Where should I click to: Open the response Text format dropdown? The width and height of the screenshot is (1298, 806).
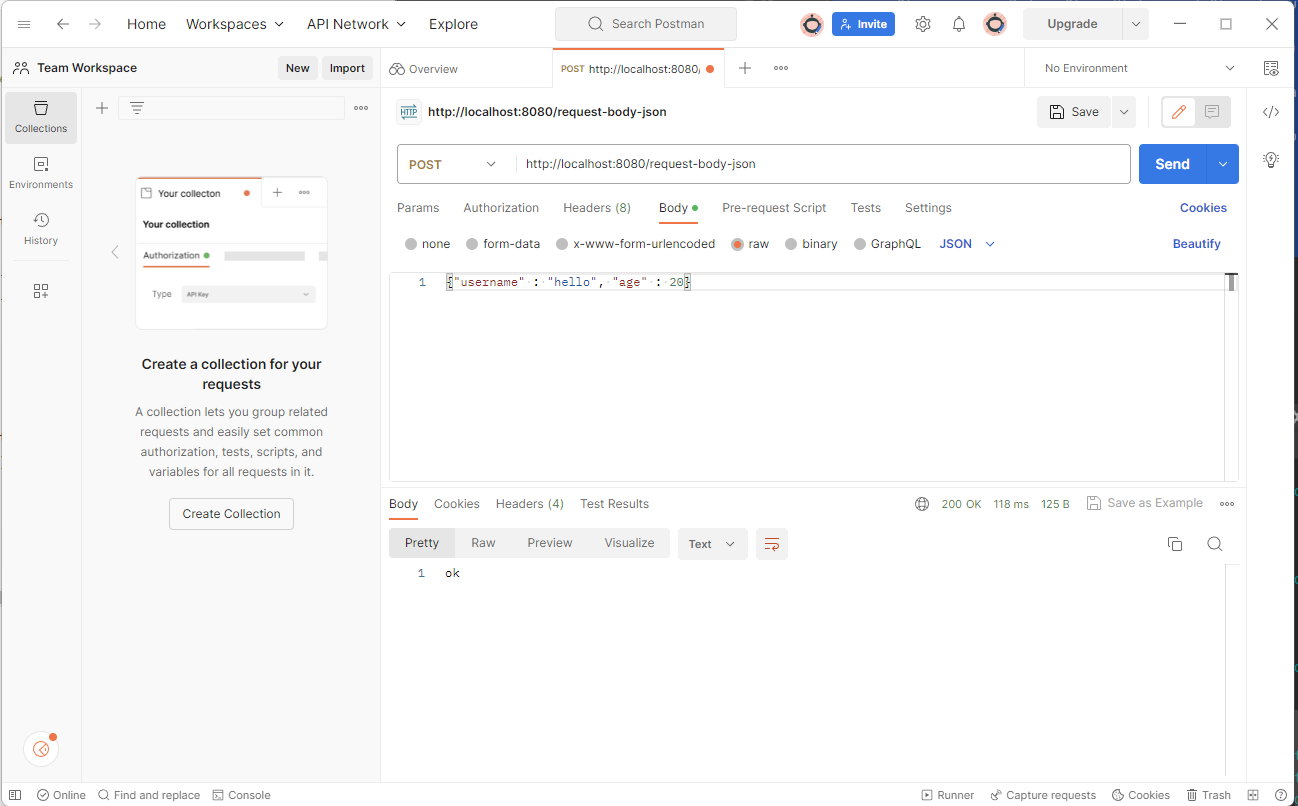click(712, 544)
